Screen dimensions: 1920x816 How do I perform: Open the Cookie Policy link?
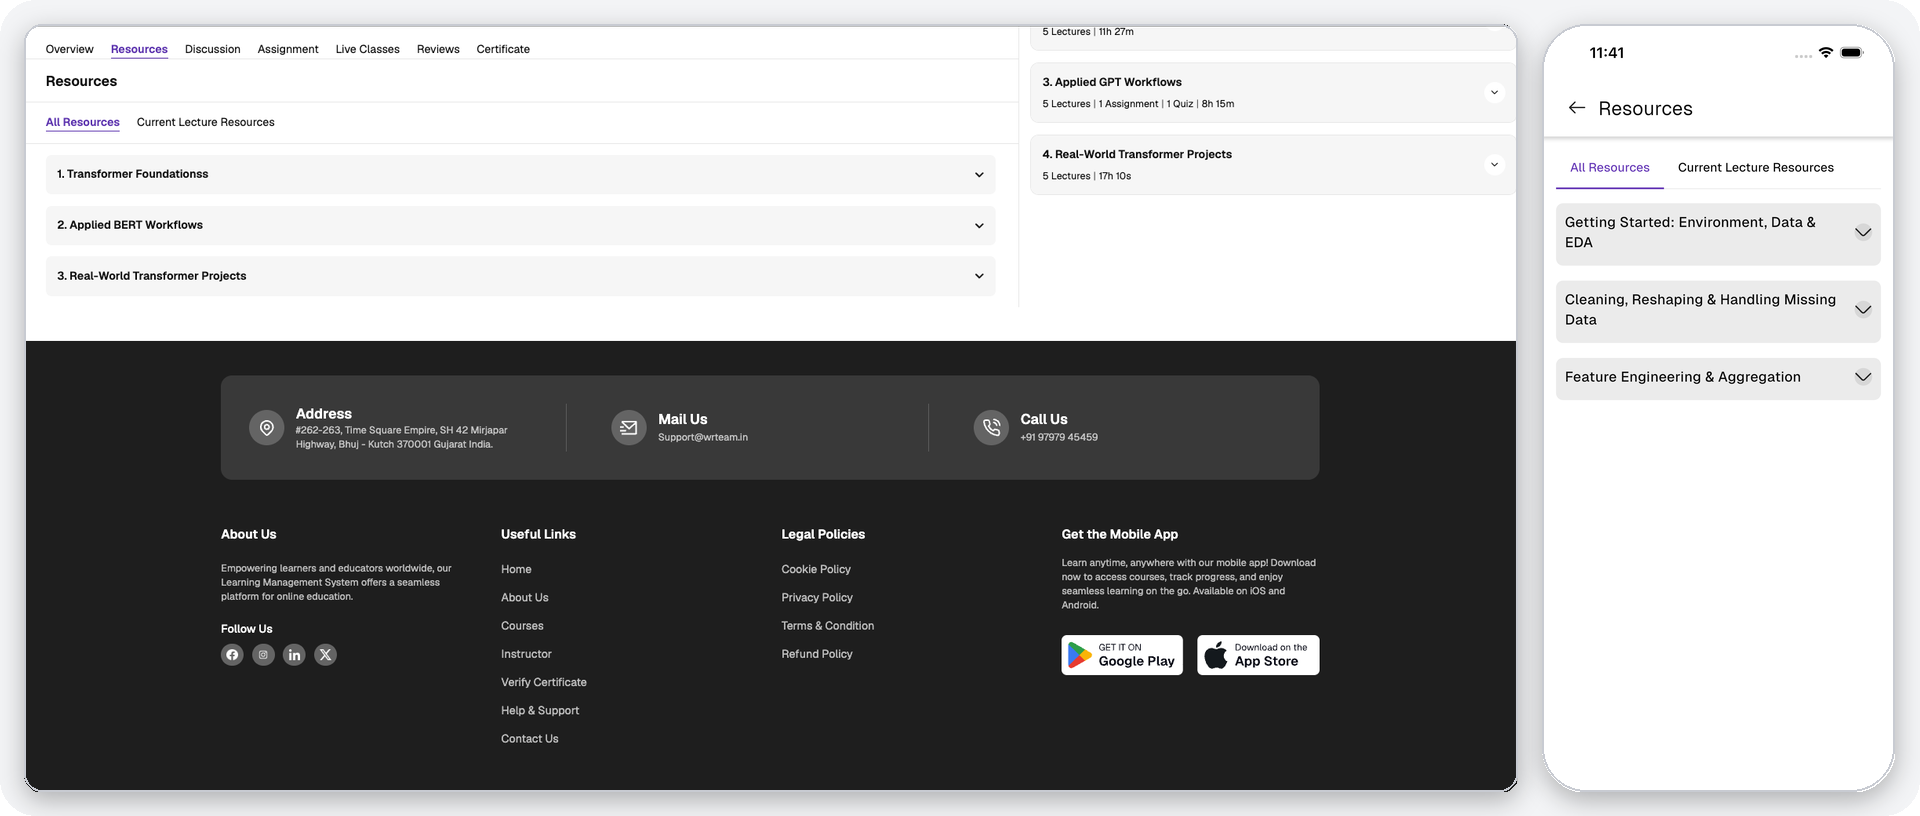tap(816, 569)
